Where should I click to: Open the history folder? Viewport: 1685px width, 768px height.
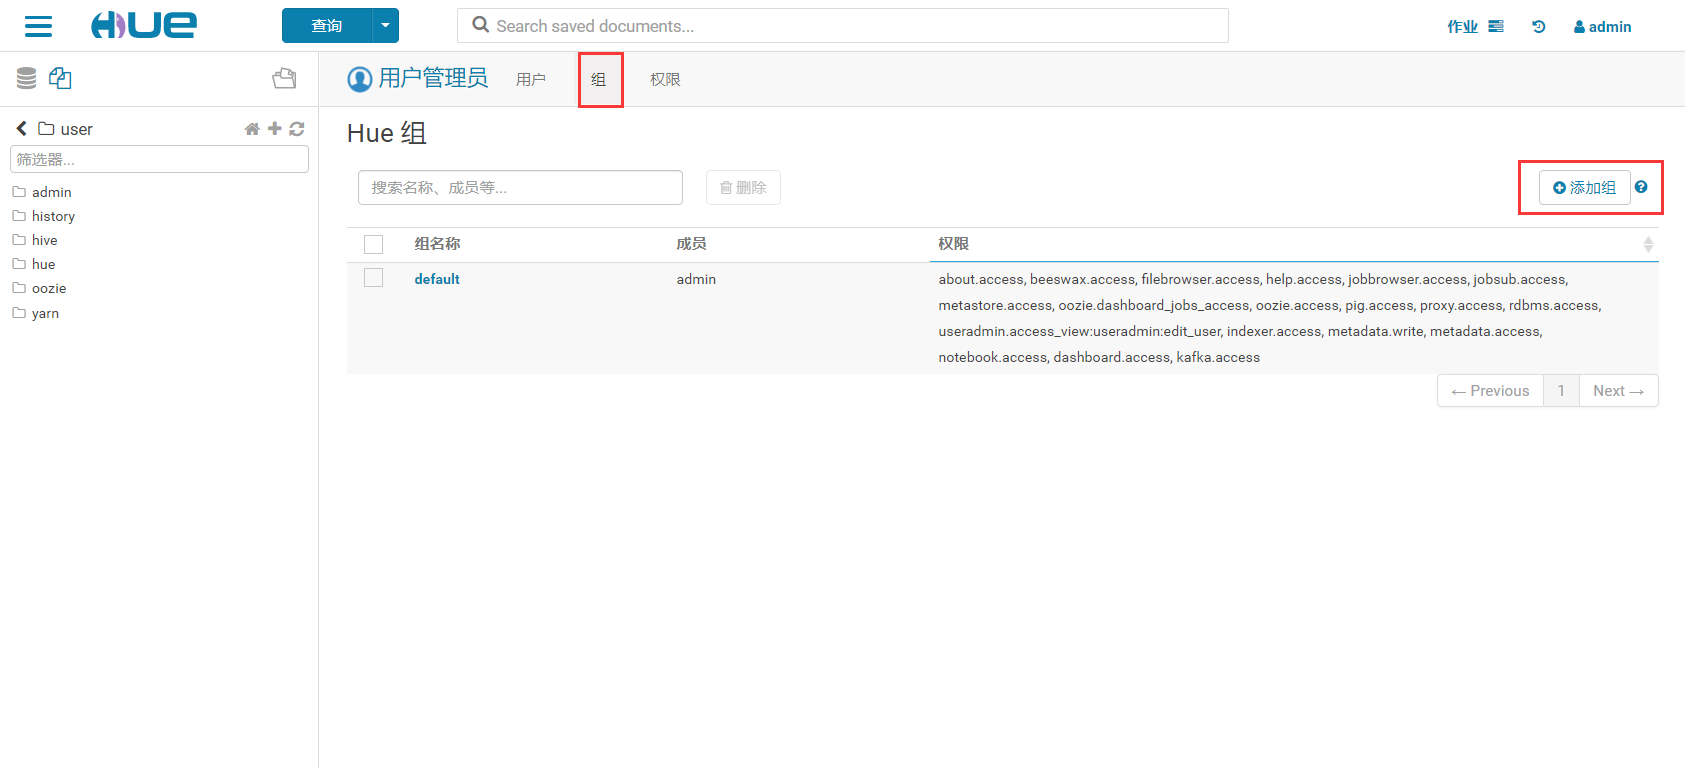(53, 216)
